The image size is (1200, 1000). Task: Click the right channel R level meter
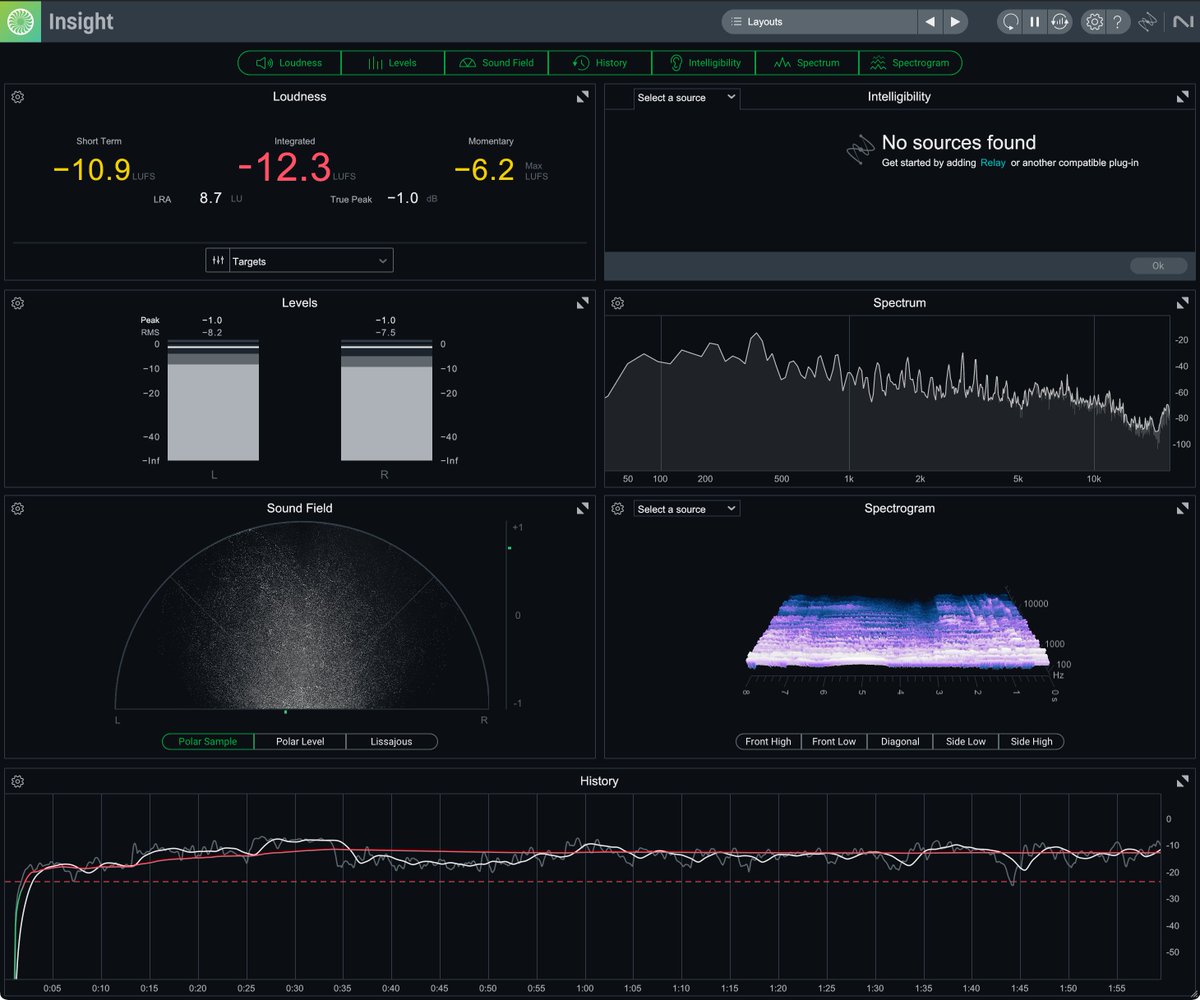tap(386, 401)
